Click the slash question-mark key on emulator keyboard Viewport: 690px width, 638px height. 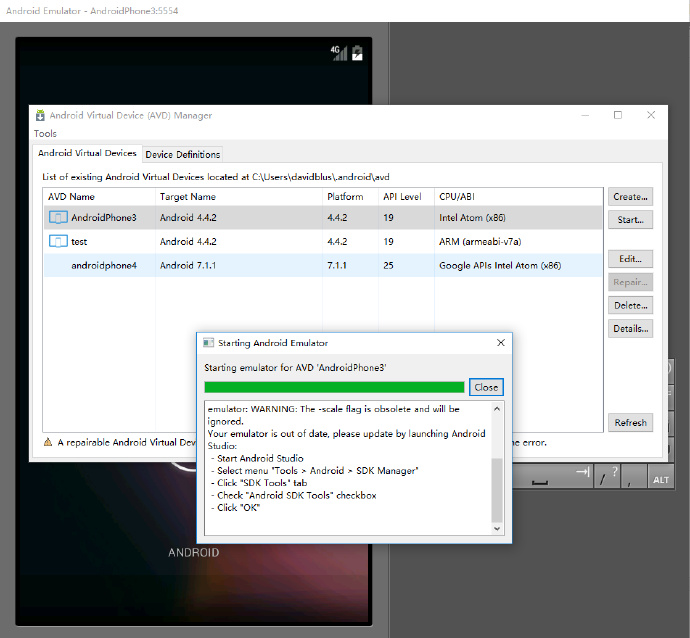coord(608,476)
